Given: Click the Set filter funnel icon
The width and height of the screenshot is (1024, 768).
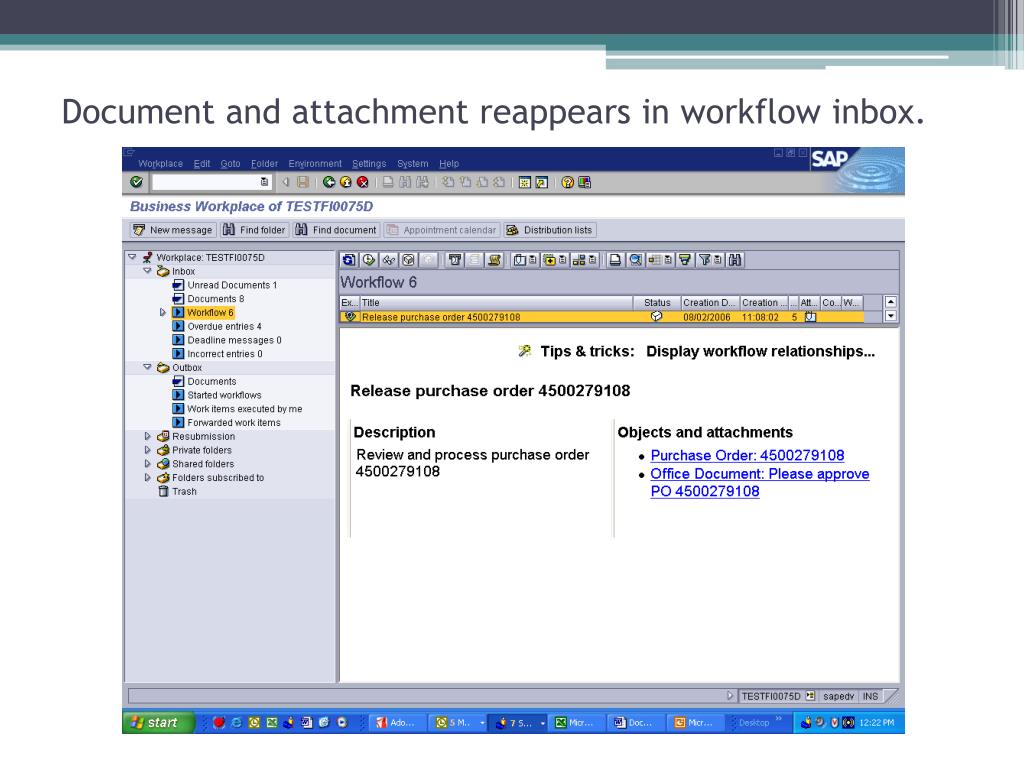Looking at the screenshot, I should 705,260.
